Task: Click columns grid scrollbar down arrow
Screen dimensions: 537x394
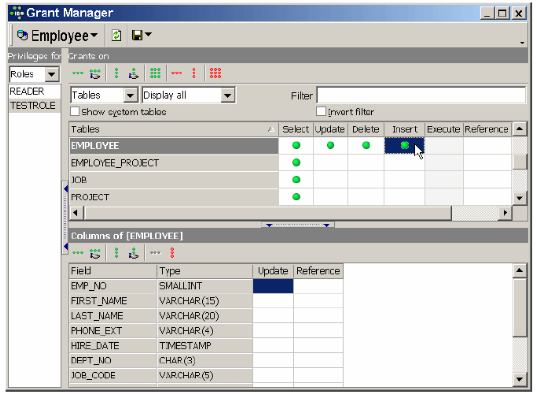Action: click(520, 379)
